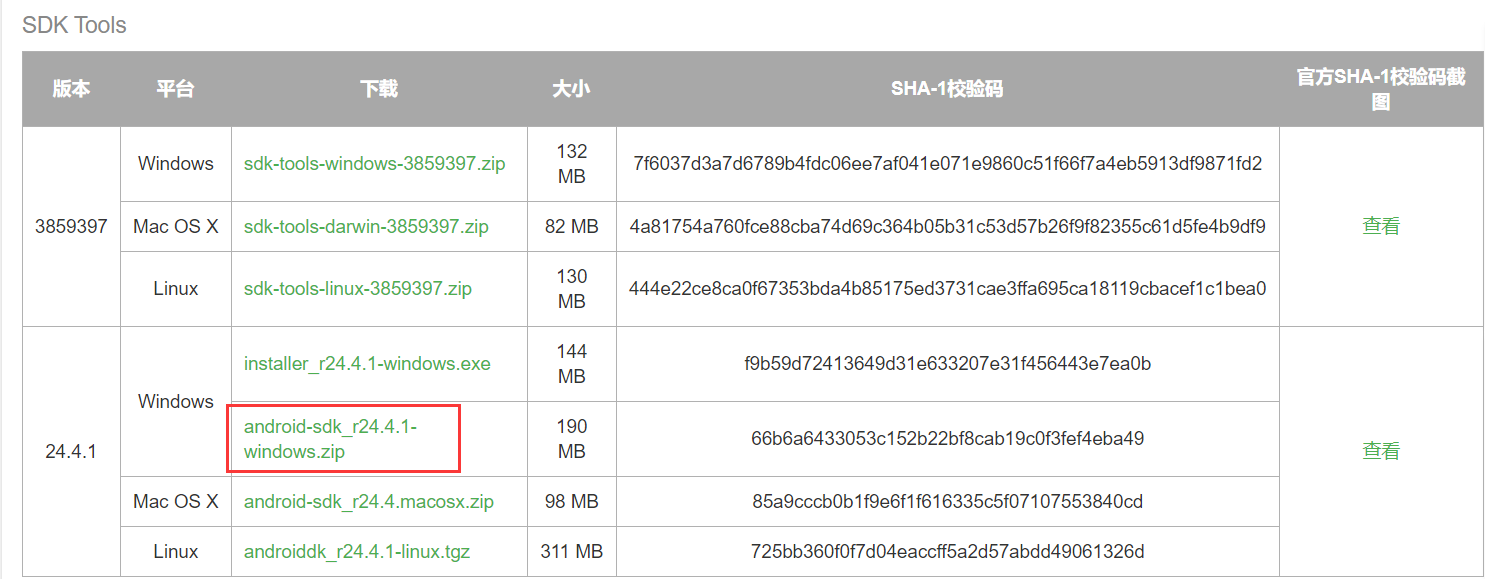Image resolution: width=1485 pixels, height=579 pixels.
Task: Click checksum 85a9cccb0b1f9e6f1f616335c5f07107553840cd
Action: coord(947,502)
